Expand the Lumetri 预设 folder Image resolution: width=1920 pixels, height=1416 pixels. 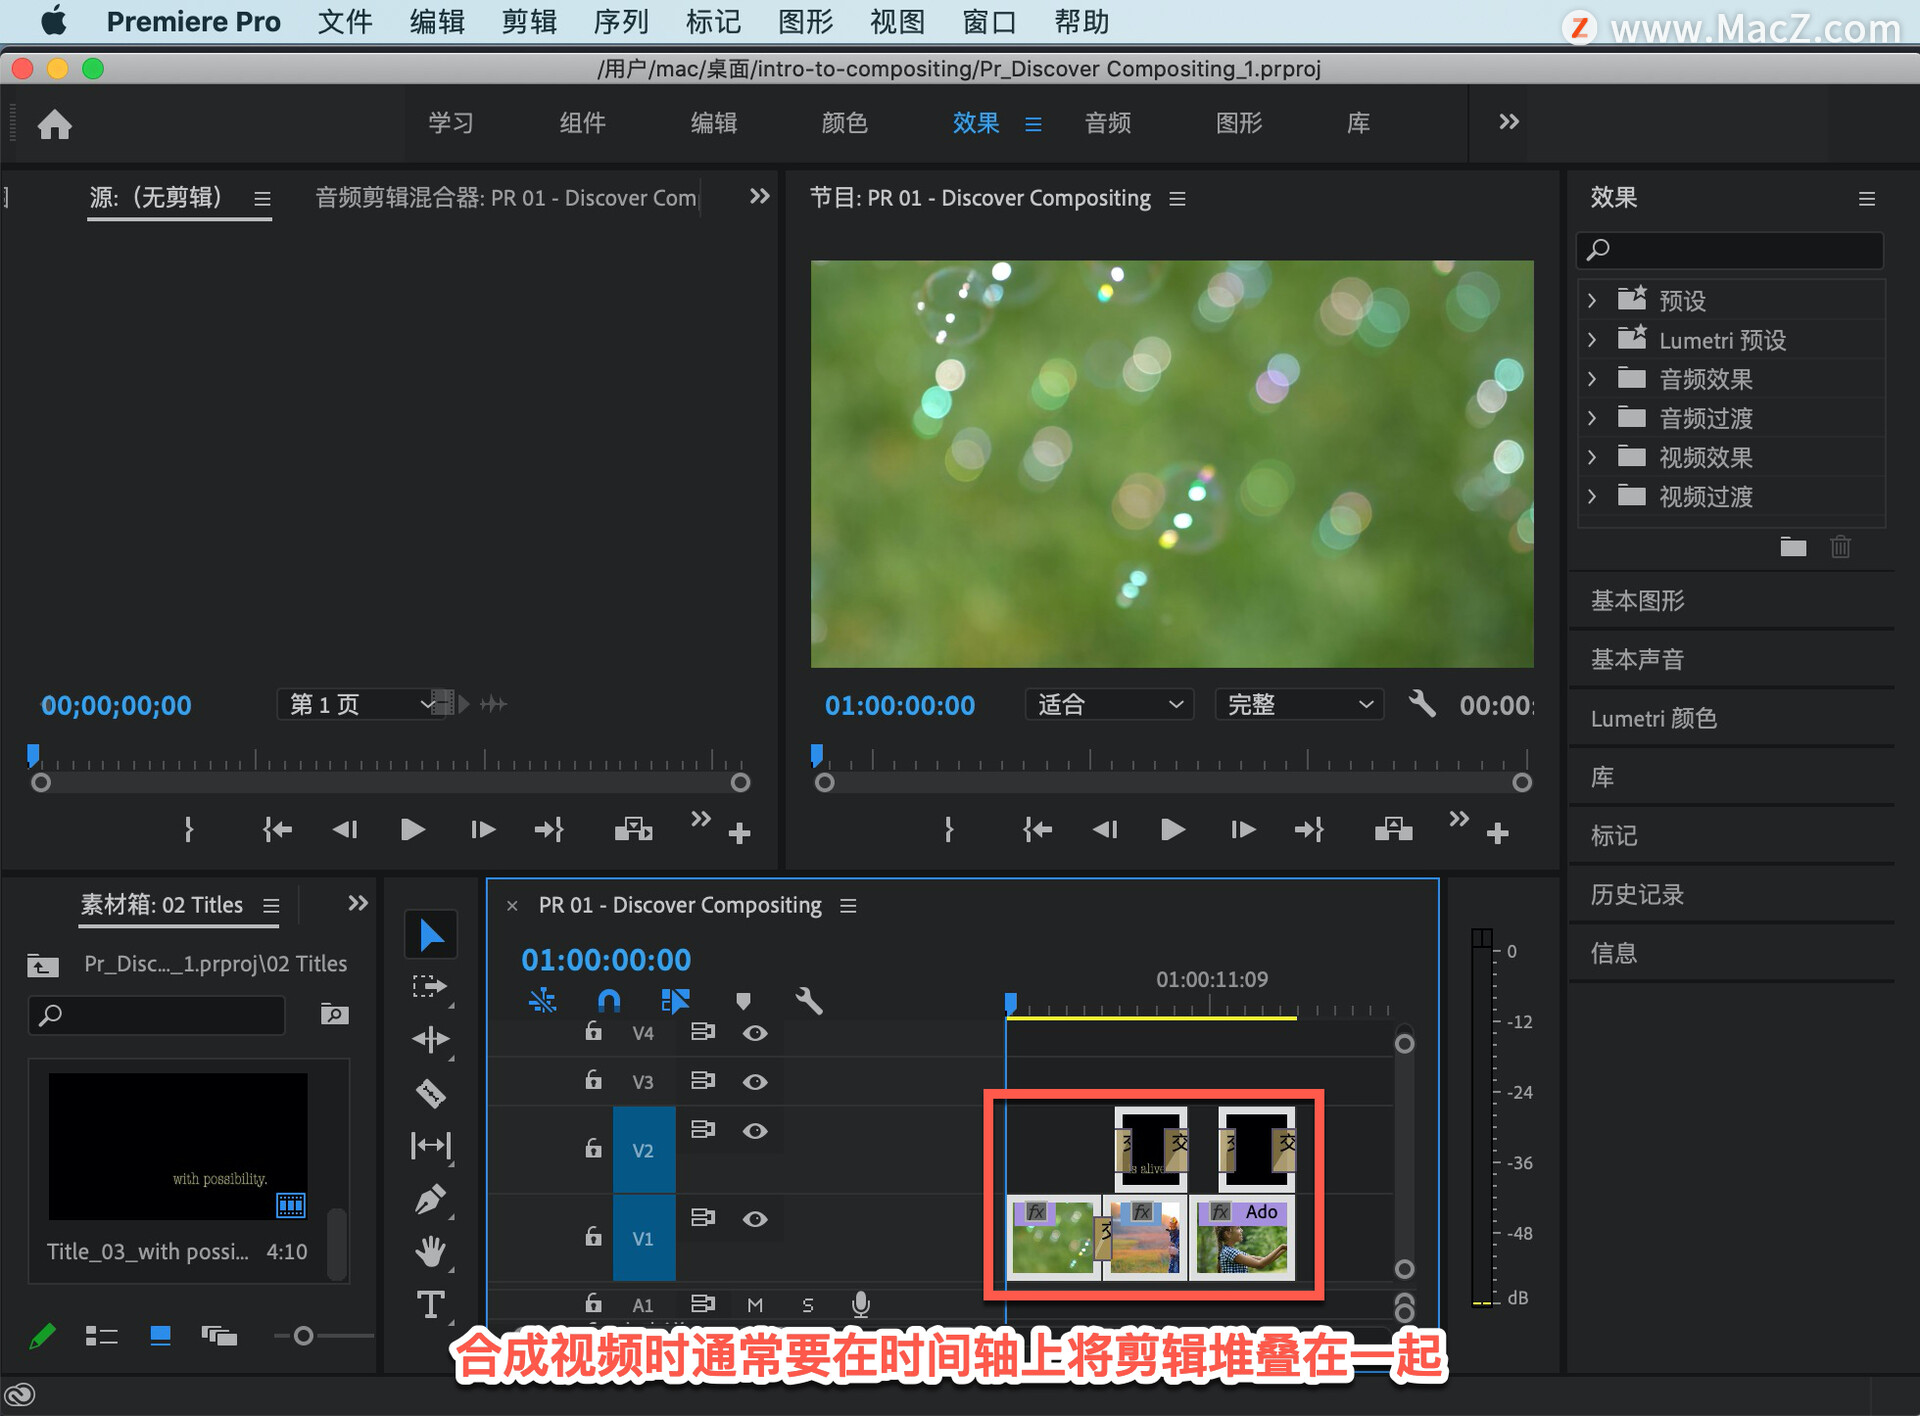pyautogui.click(x=1592, y=340)
